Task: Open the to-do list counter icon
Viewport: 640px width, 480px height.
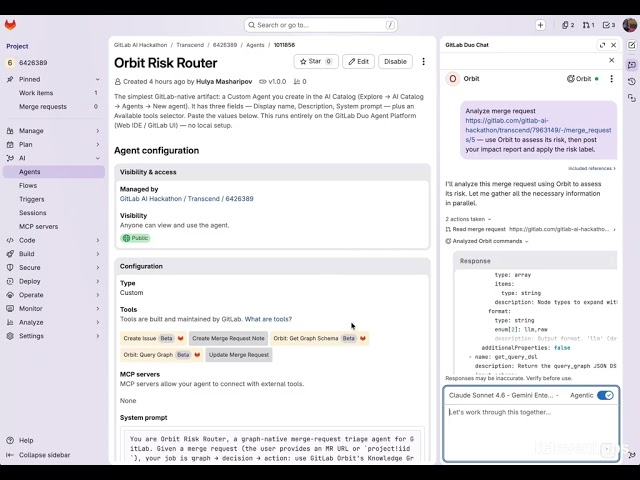Action: (609, 25)
